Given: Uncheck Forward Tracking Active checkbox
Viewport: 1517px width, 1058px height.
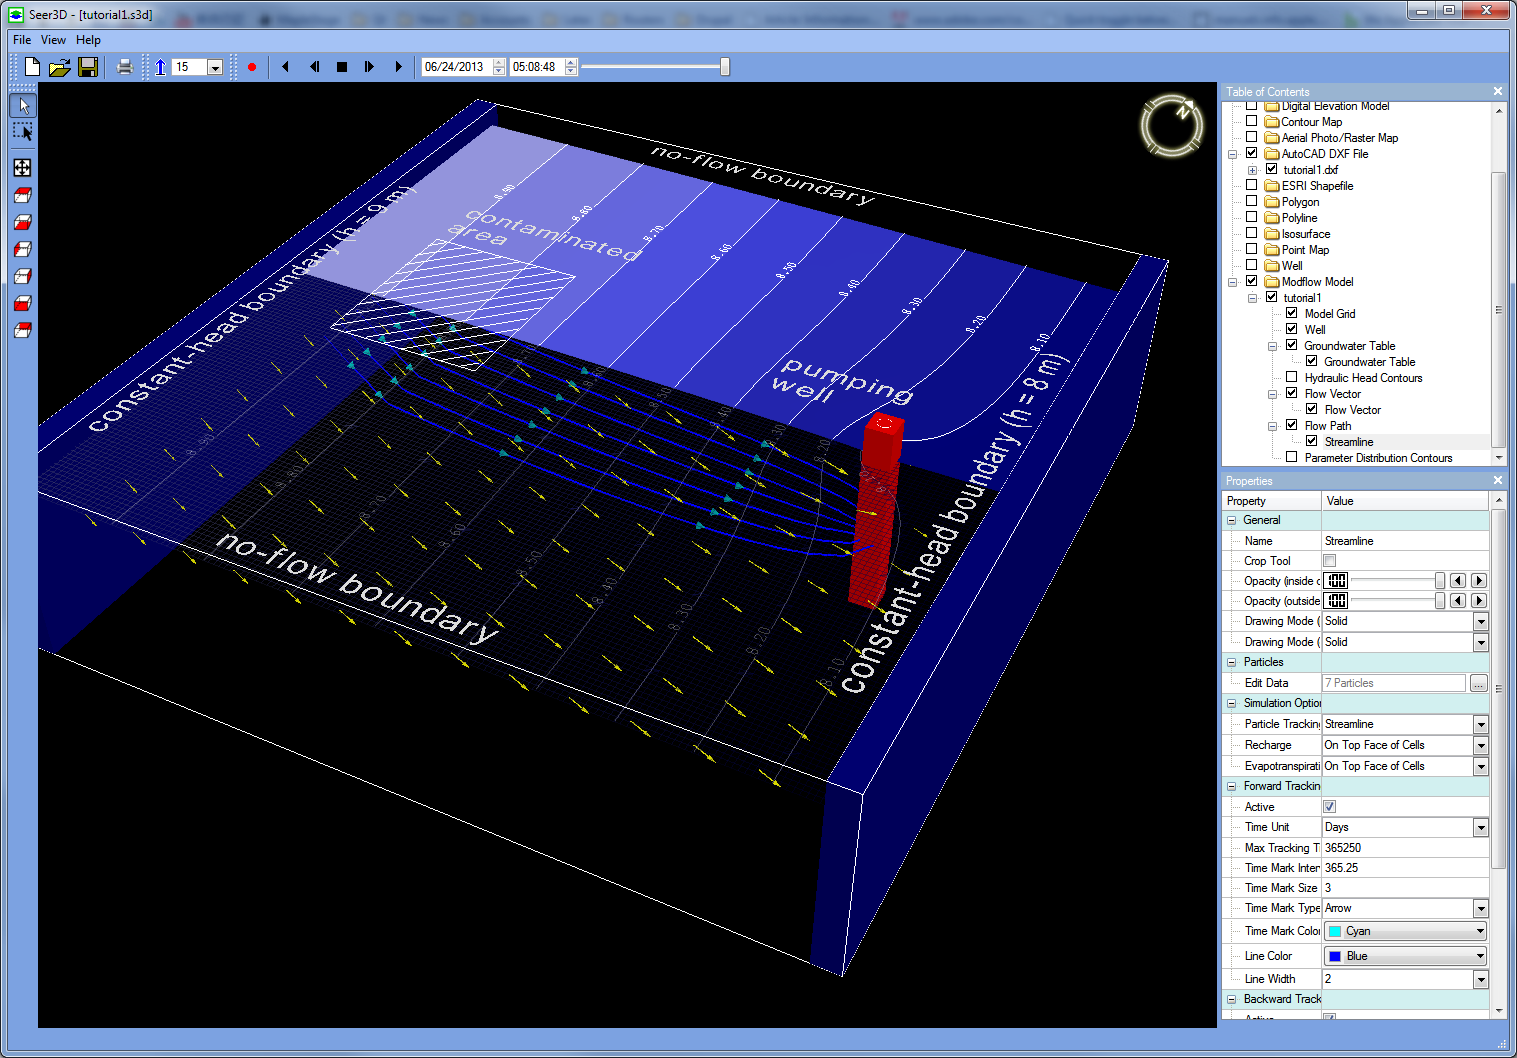Looking at the screenshot, I should pyautogui.click(x=1330, y=807).
